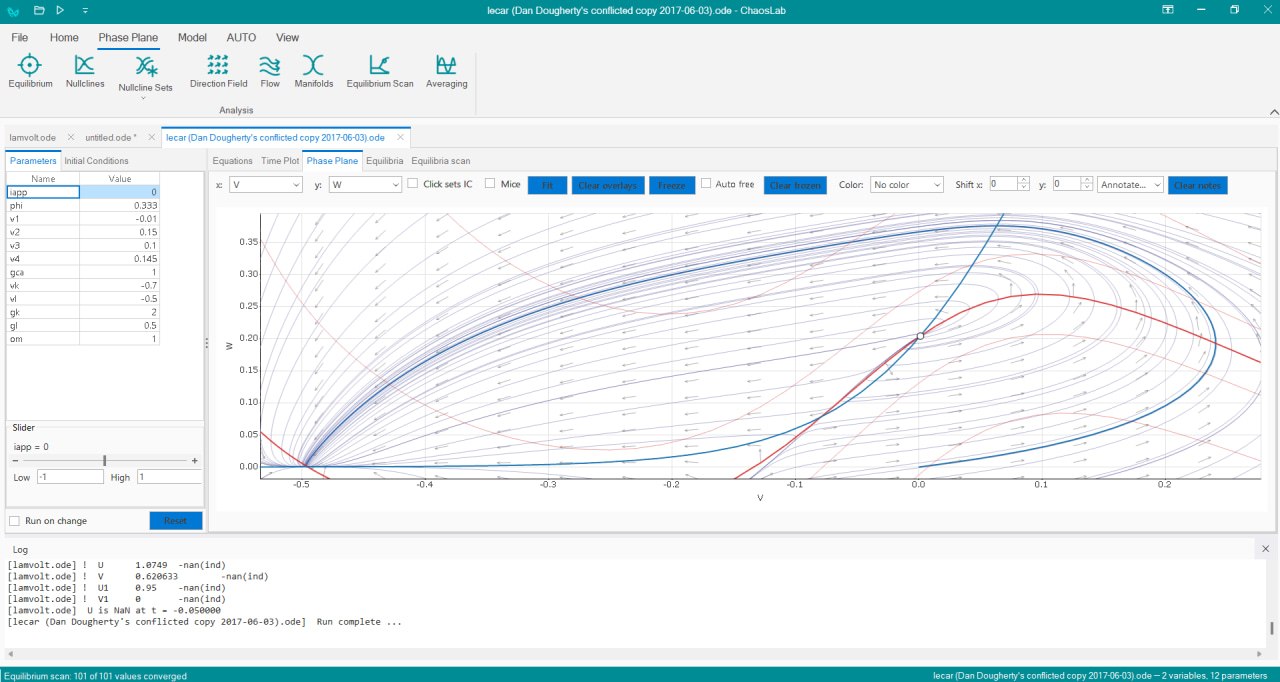Expand the Color dropdown
1280x682 pixels.
click(x=907, y=185)
